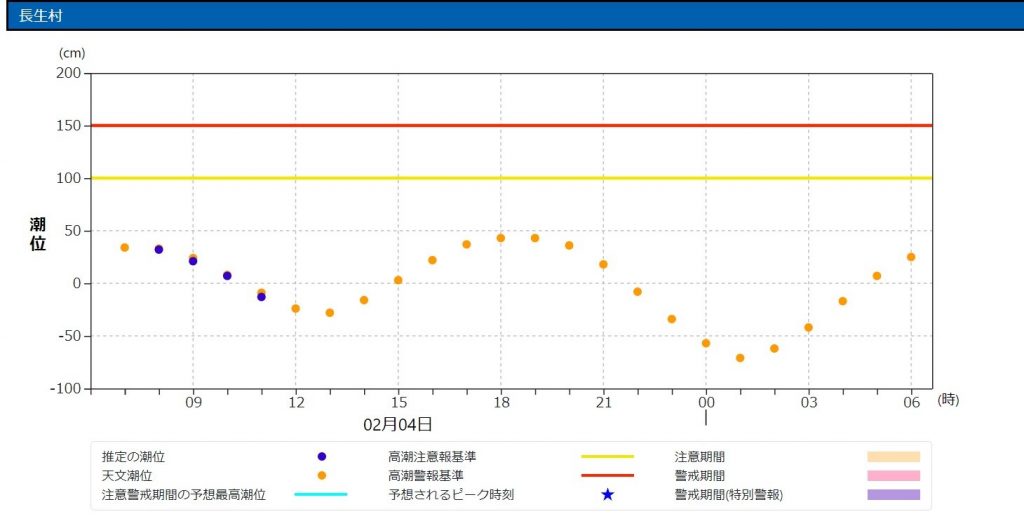
Task: Click the -100 label on the y-axis
Action: click(x=64, y=388)
